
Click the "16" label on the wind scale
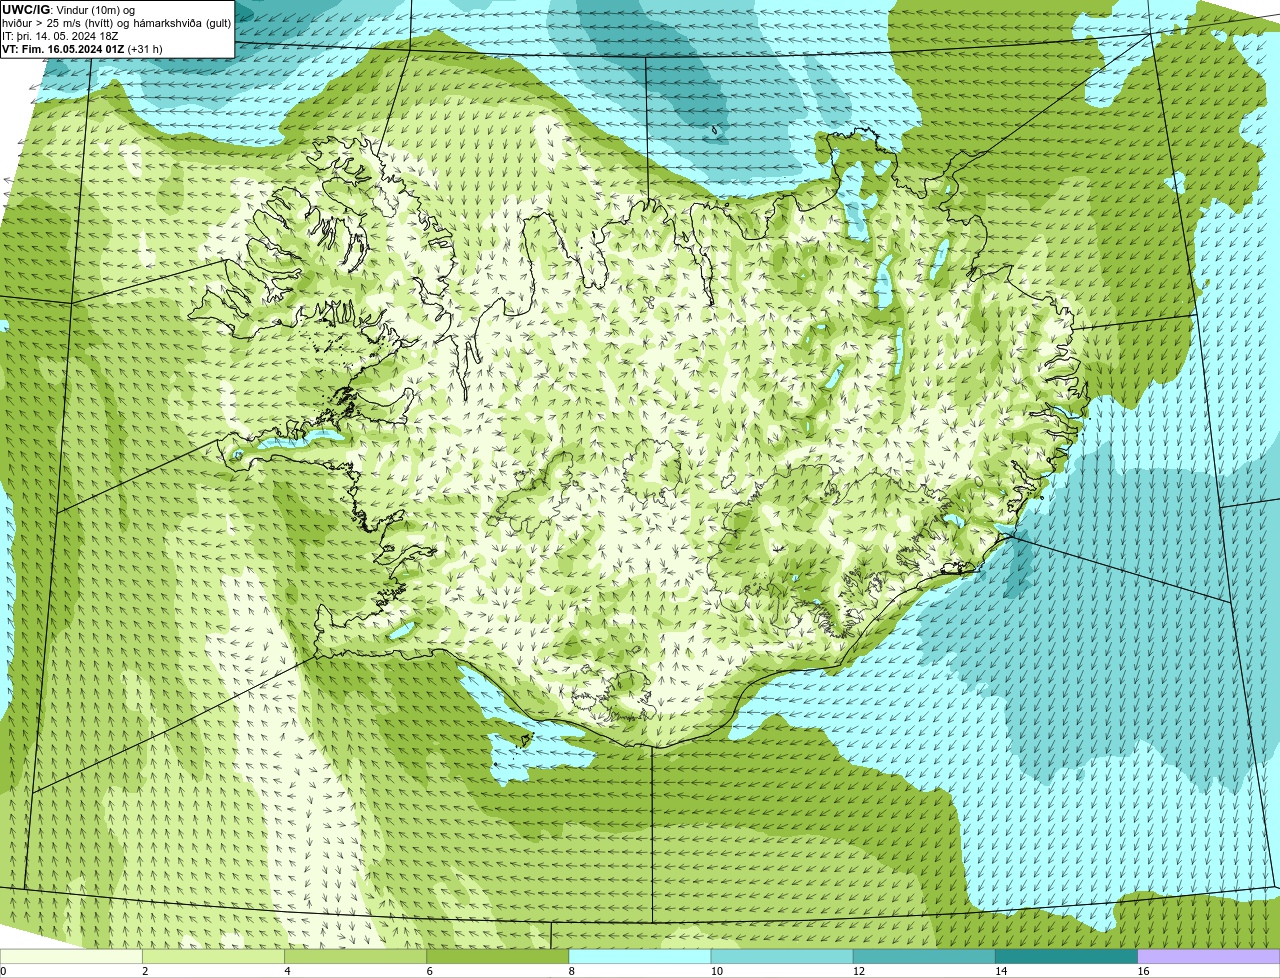pos(1143,971)
